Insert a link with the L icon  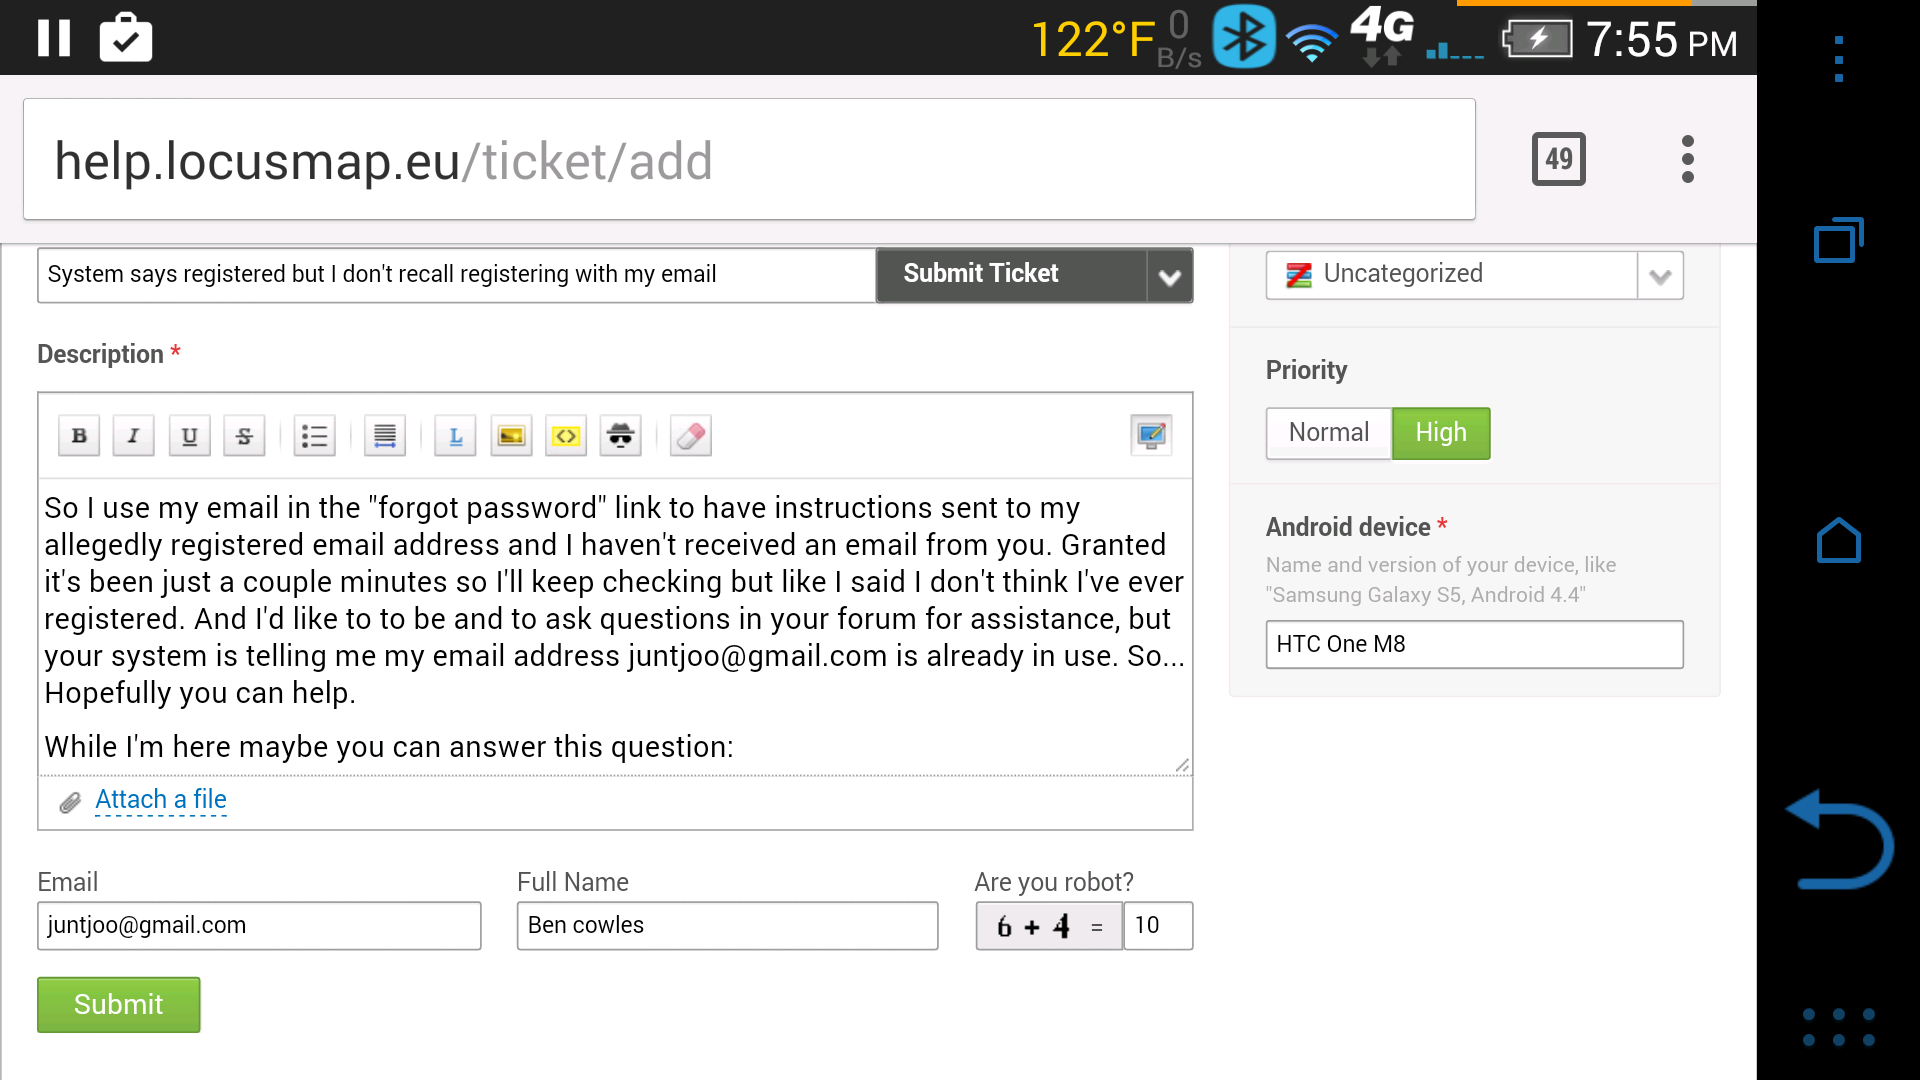455,436
